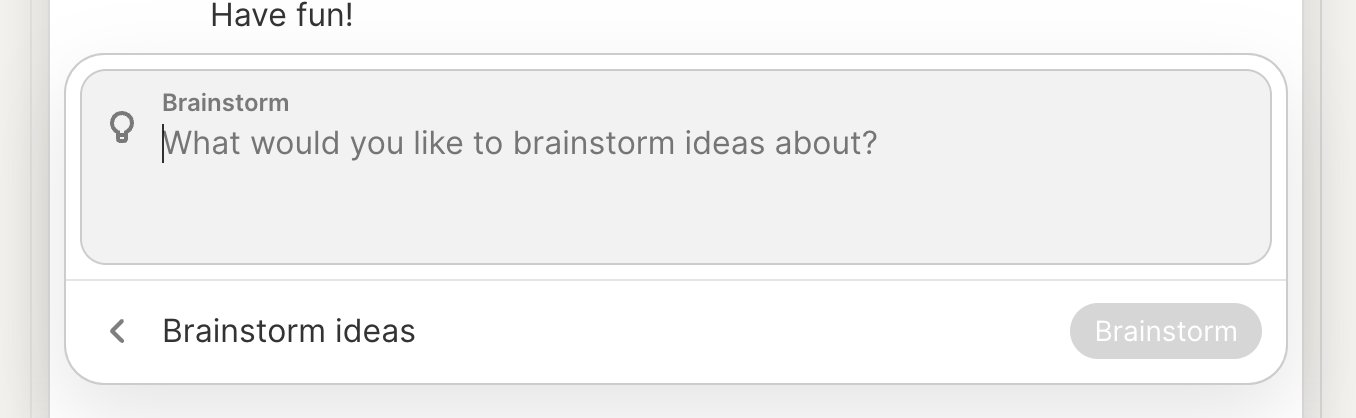Viewport: 1356px width, 418px height.
Task: Click the lightbulb Brainstorm icon
Action: (122, 127)
